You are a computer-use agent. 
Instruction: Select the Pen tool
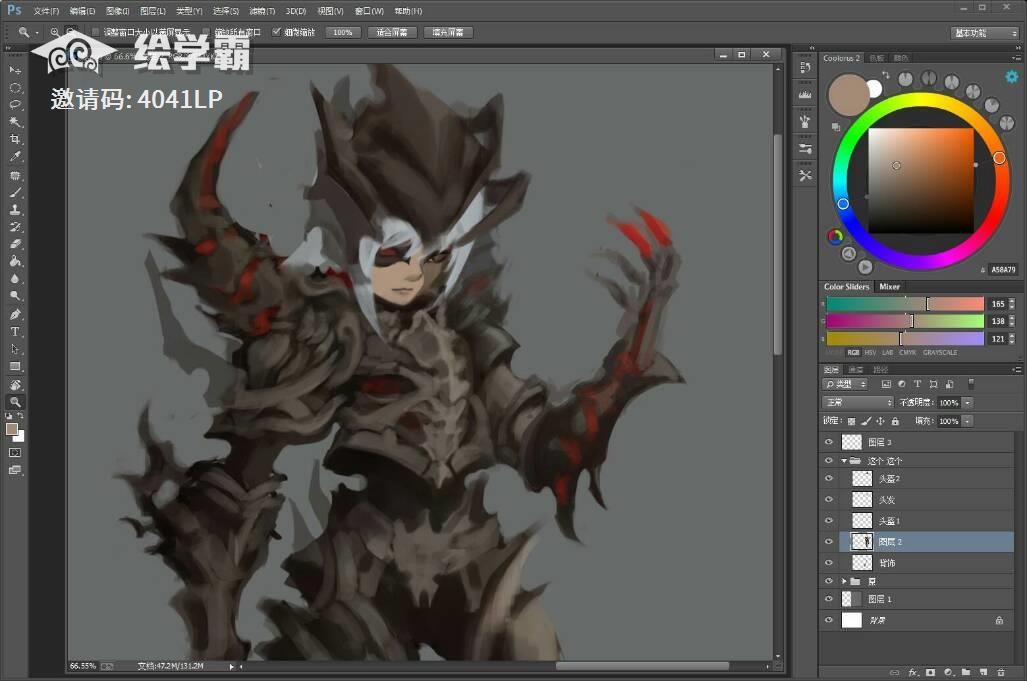(15, 314)
